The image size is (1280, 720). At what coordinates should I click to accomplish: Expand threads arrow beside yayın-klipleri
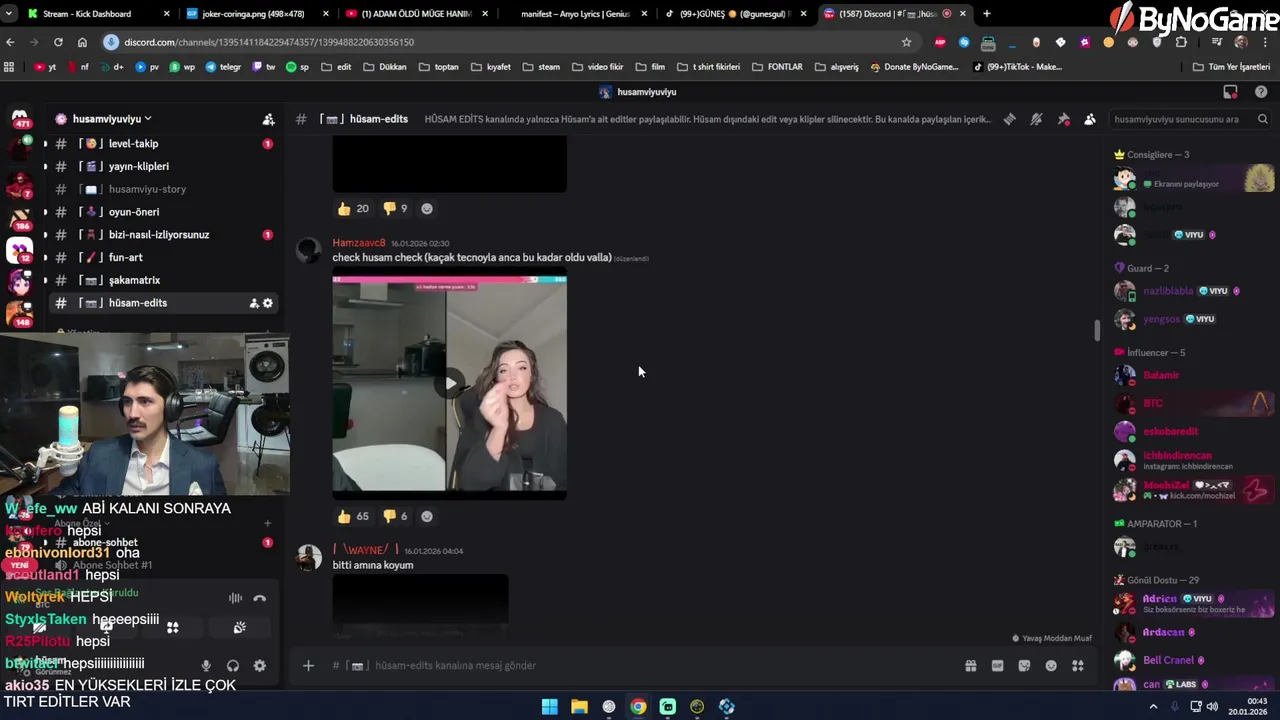45,167
